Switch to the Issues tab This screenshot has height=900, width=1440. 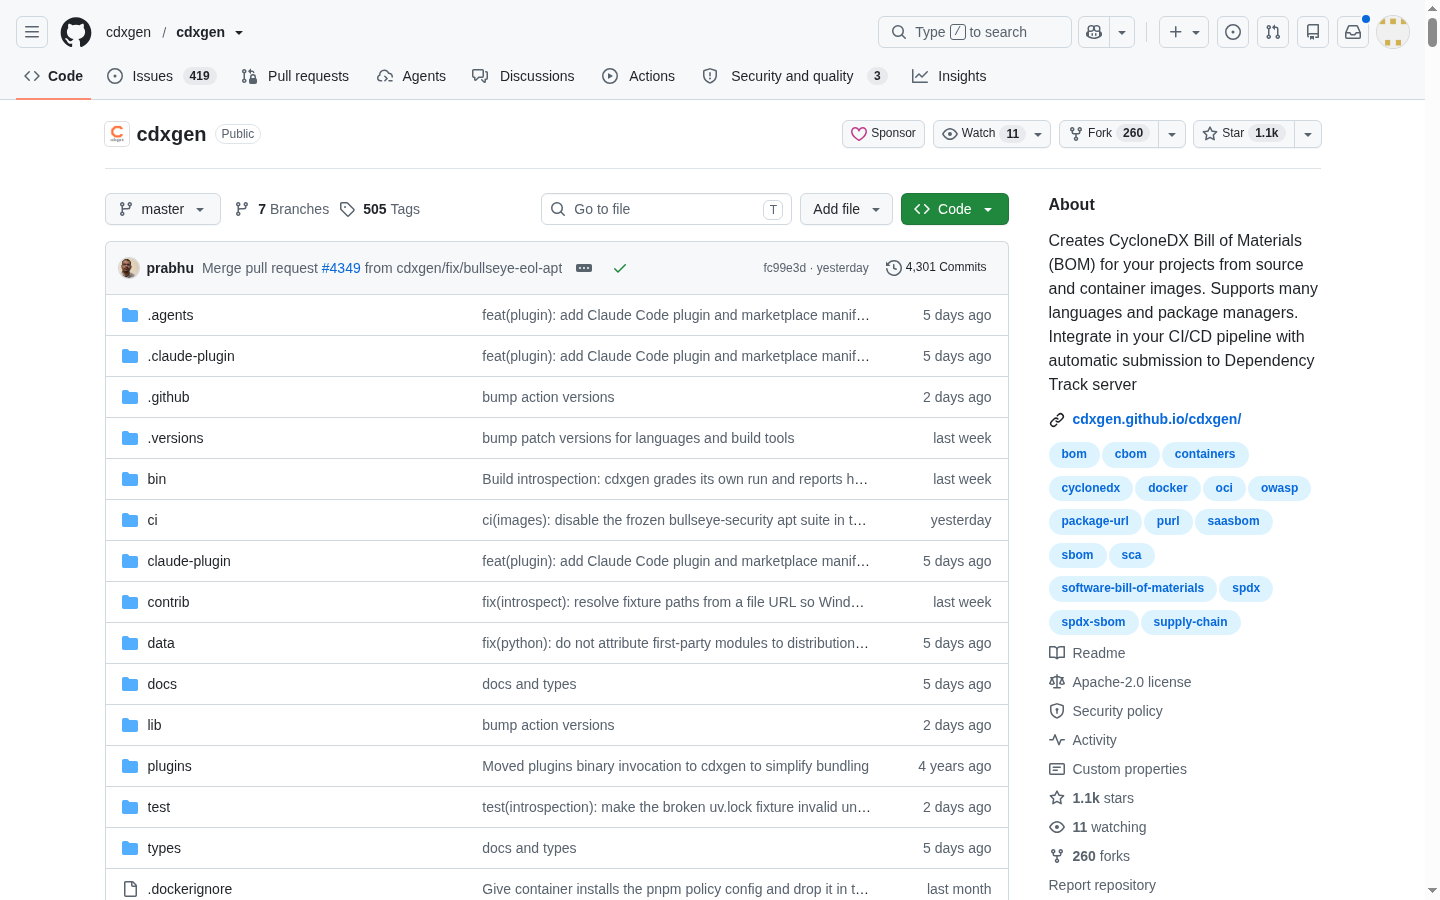[161, 76]
